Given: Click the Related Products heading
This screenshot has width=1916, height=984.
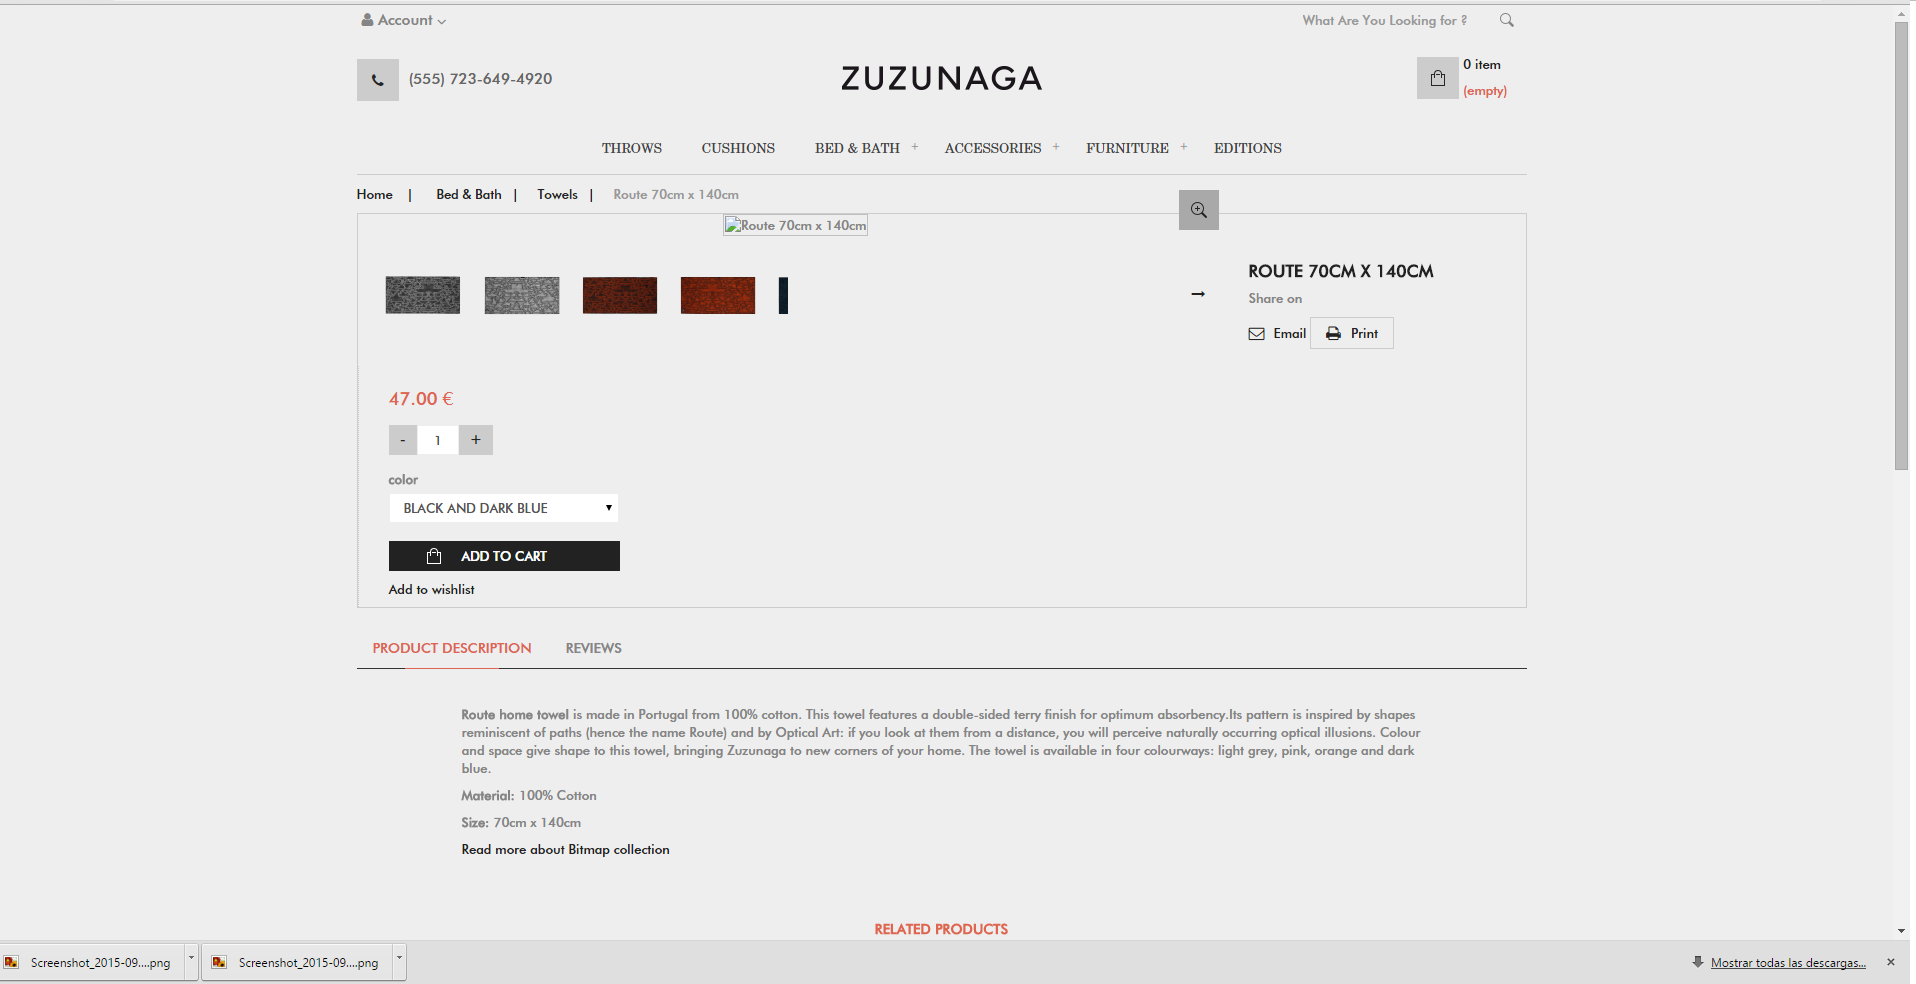Looking at the screenshot, I should [941, 929].
